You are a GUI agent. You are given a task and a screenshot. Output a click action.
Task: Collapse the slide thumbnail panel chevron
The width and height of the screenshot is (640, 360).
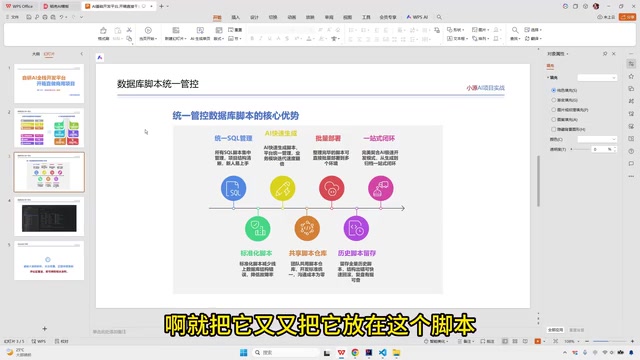[x=82, y=54]
